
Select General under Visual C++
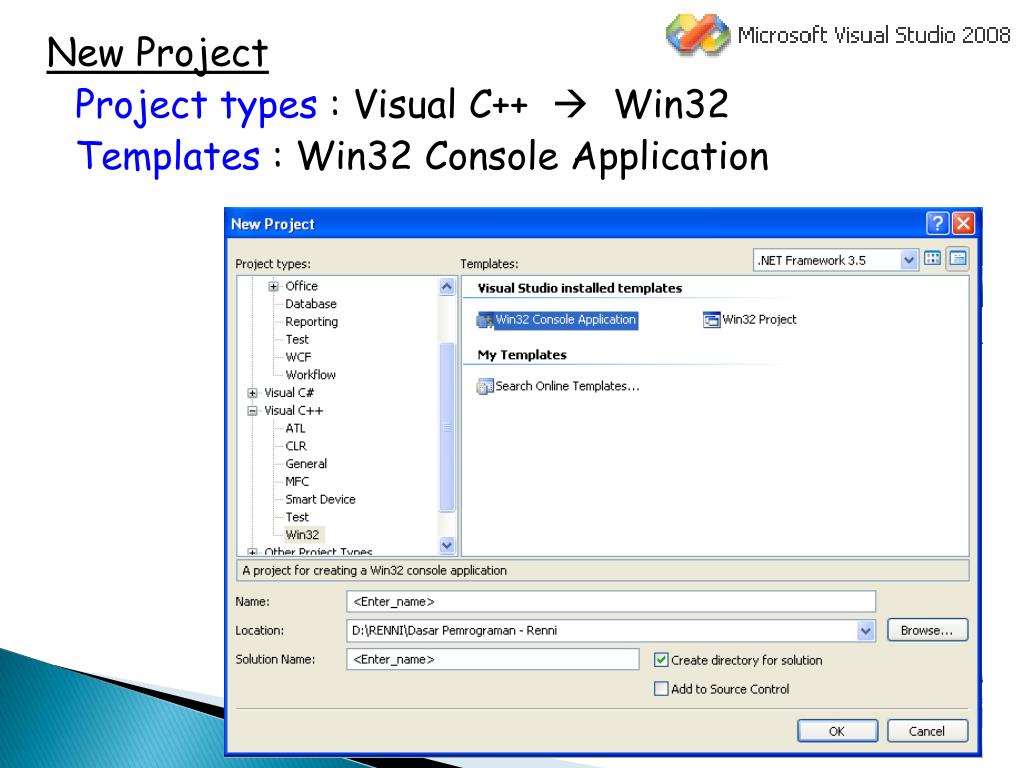tap(306, 464)
